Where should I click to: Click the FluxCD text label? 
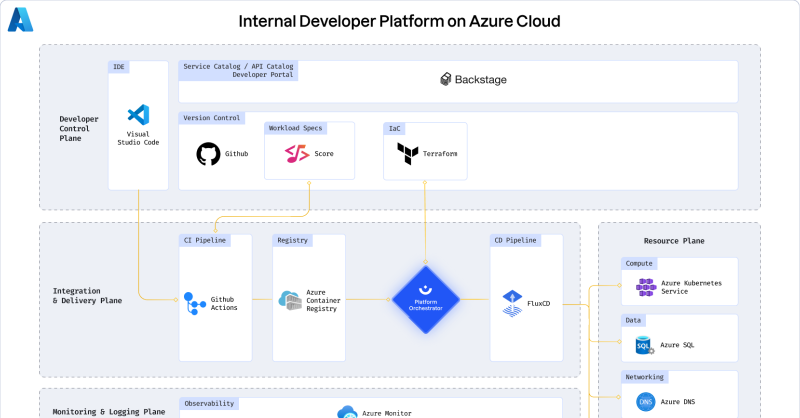click(x=539, y=304)
